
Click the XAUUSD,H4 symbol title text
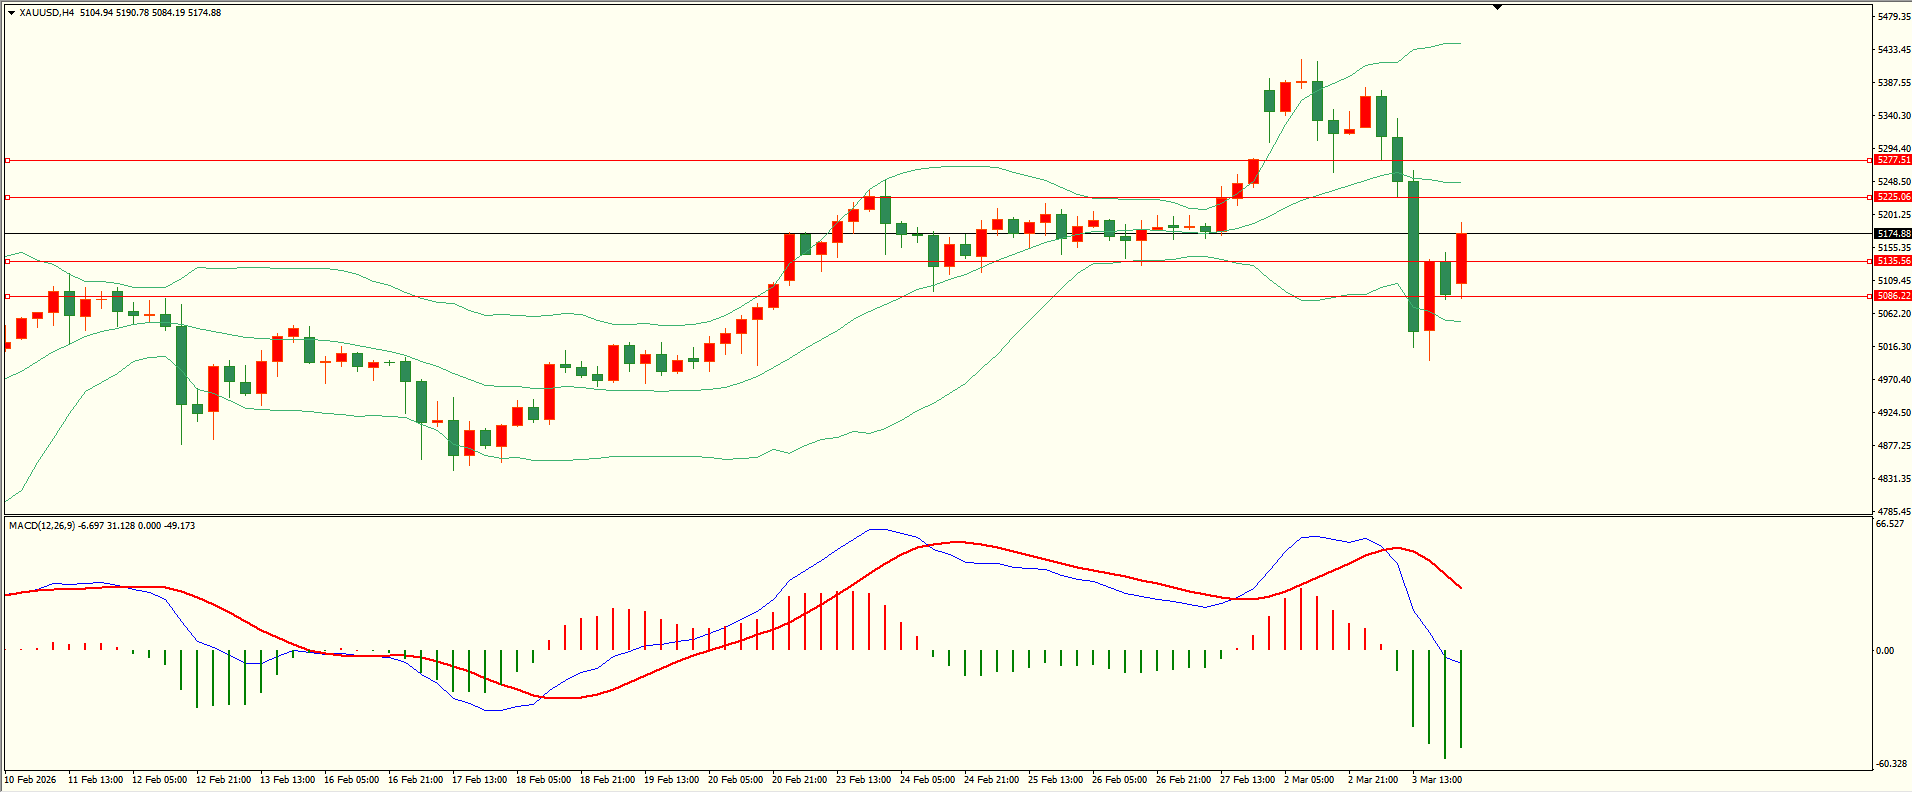coord(47,13)
